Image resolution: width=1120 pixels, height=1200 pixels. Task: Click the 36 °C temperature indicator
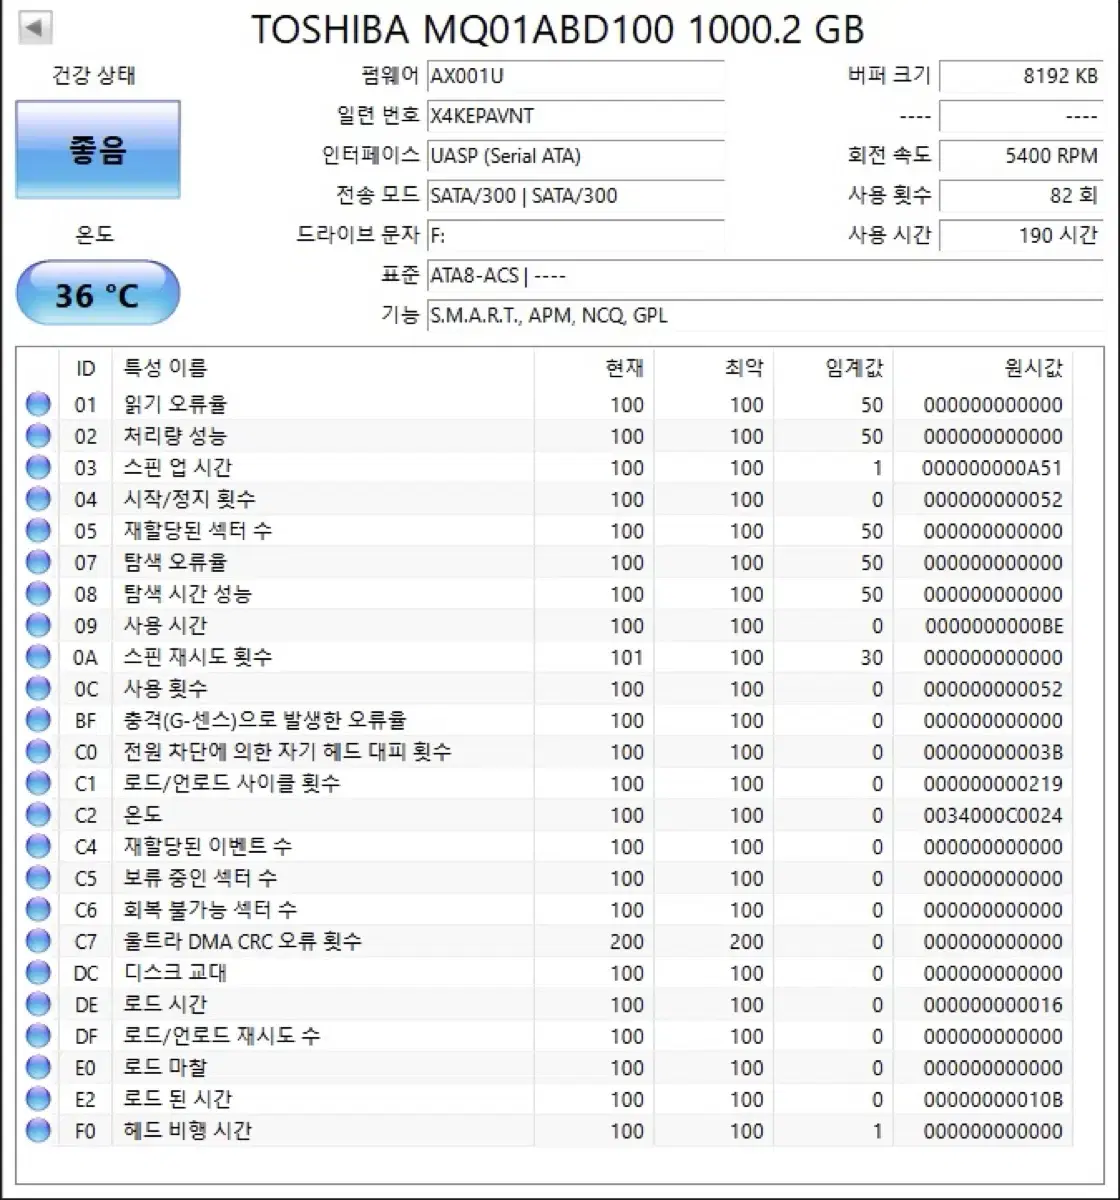click(98, 294)
